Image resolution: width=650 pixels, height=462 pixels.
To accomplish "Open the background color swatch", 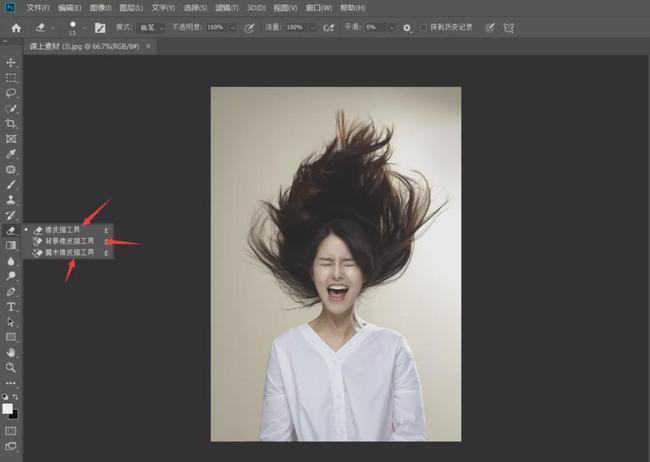I will pyautogui.click(x=15, y=415).
